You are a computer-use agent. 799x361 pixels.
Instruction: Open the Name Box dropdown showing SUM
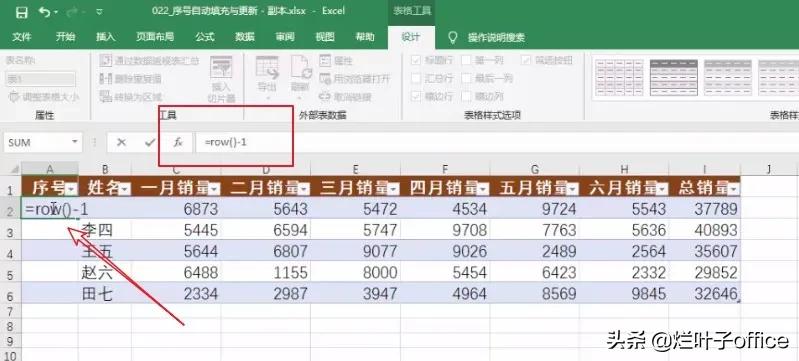click(75, 142)
